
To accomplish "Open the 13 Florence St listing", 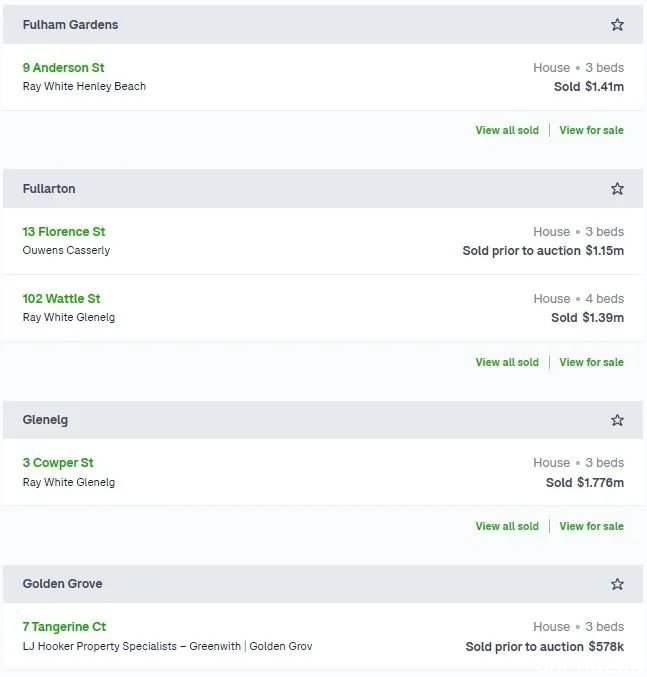I will click(x=64, y=232).
